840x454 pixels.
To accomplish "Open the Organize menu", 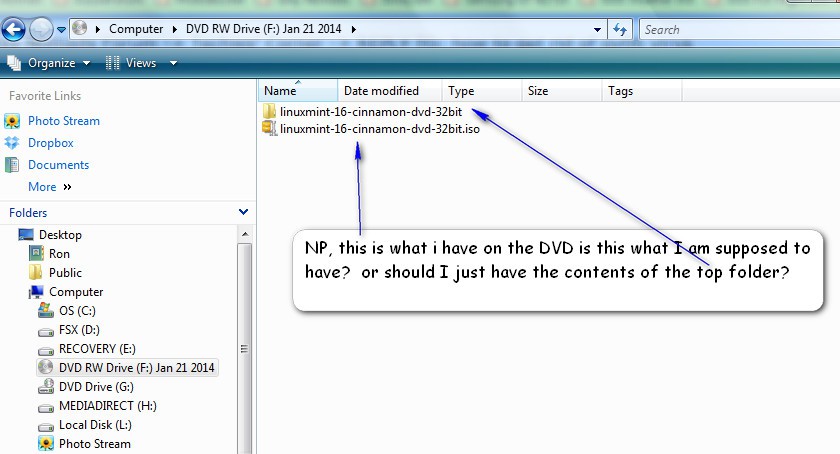I will 50,63.
